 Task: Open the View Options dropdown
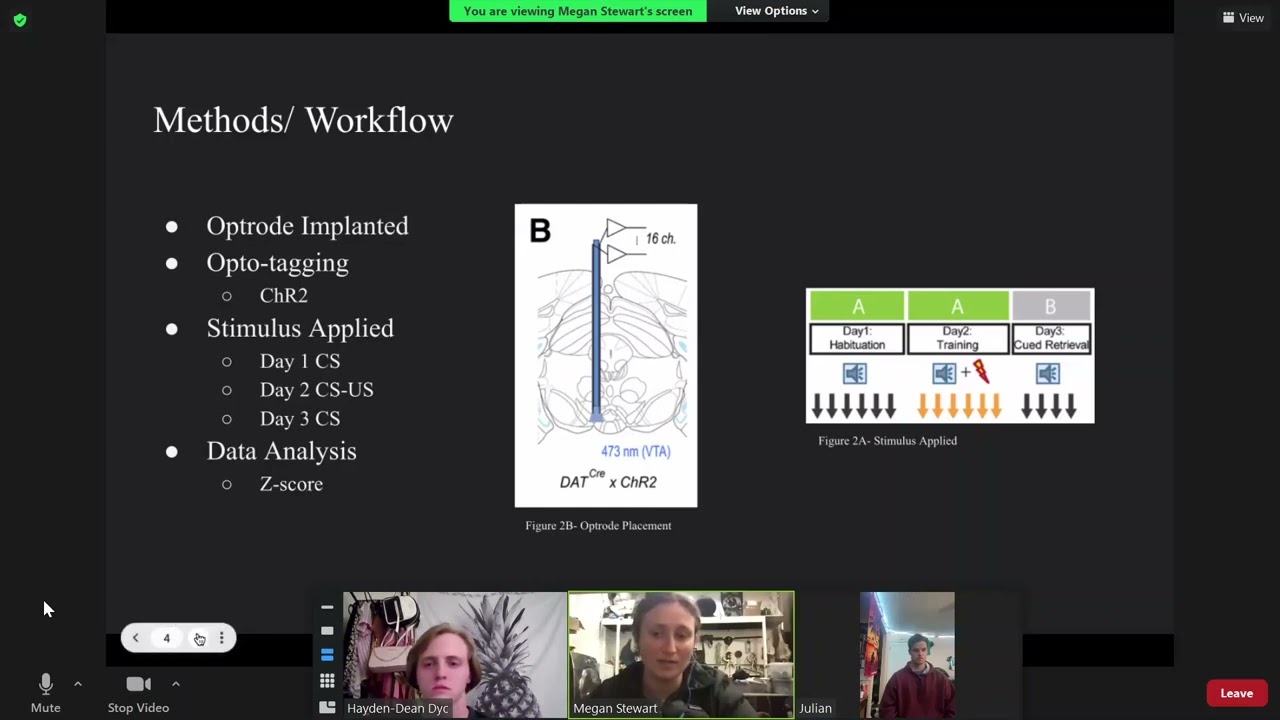(777, 11)
